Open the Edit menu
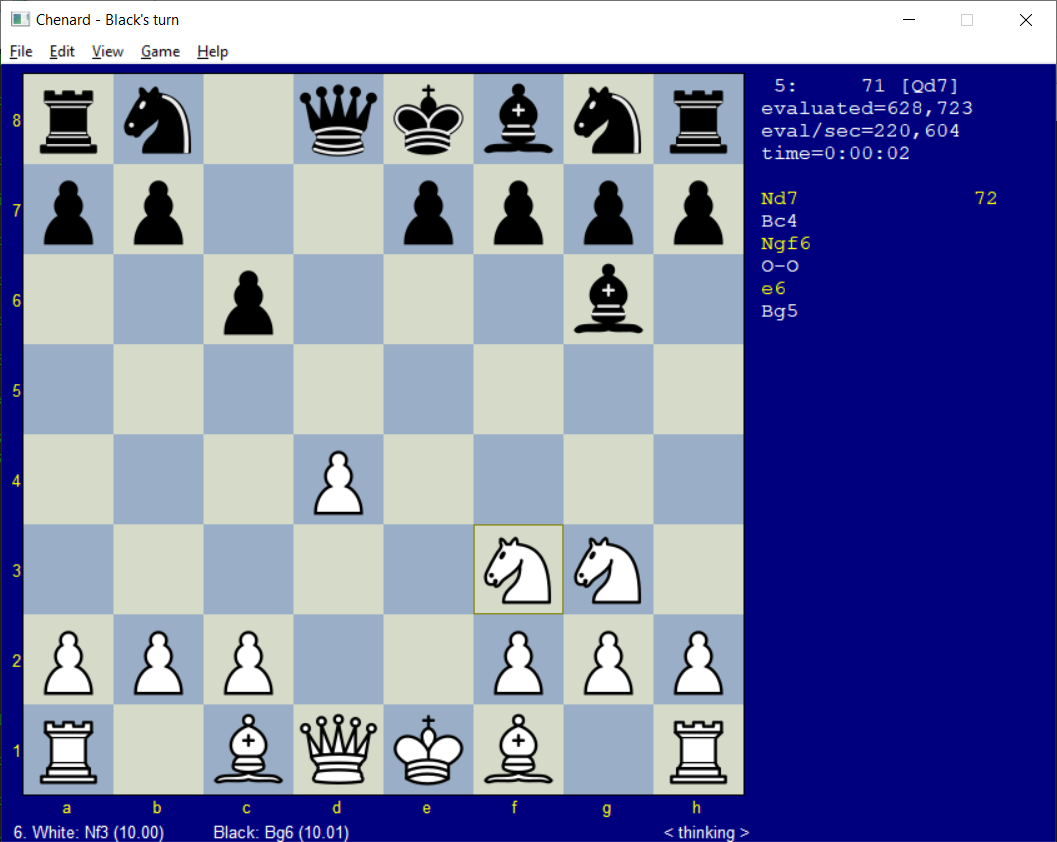1057x842 pixels. [x=62, y=51]
